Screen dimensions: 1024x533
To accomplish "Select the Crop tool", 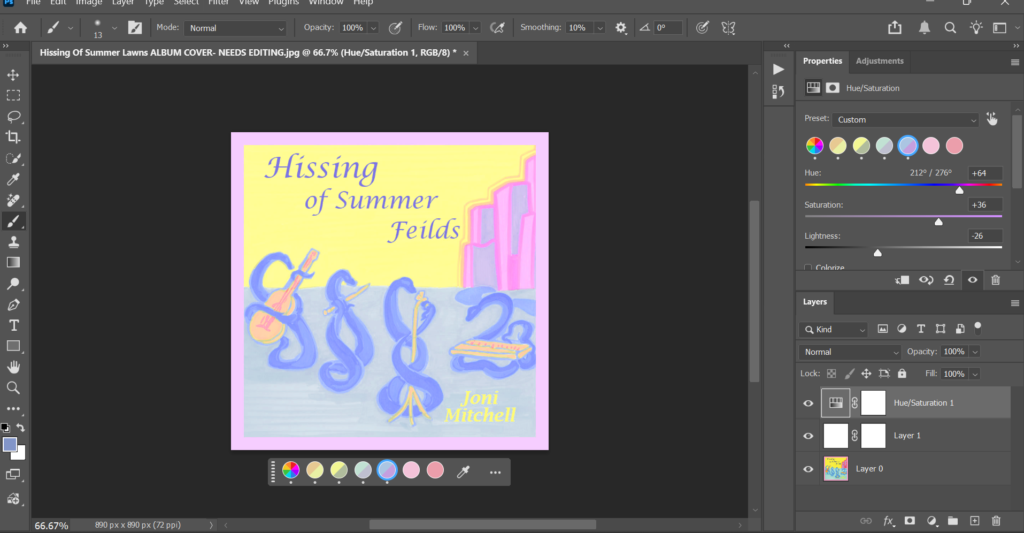I will click(13, 137).
